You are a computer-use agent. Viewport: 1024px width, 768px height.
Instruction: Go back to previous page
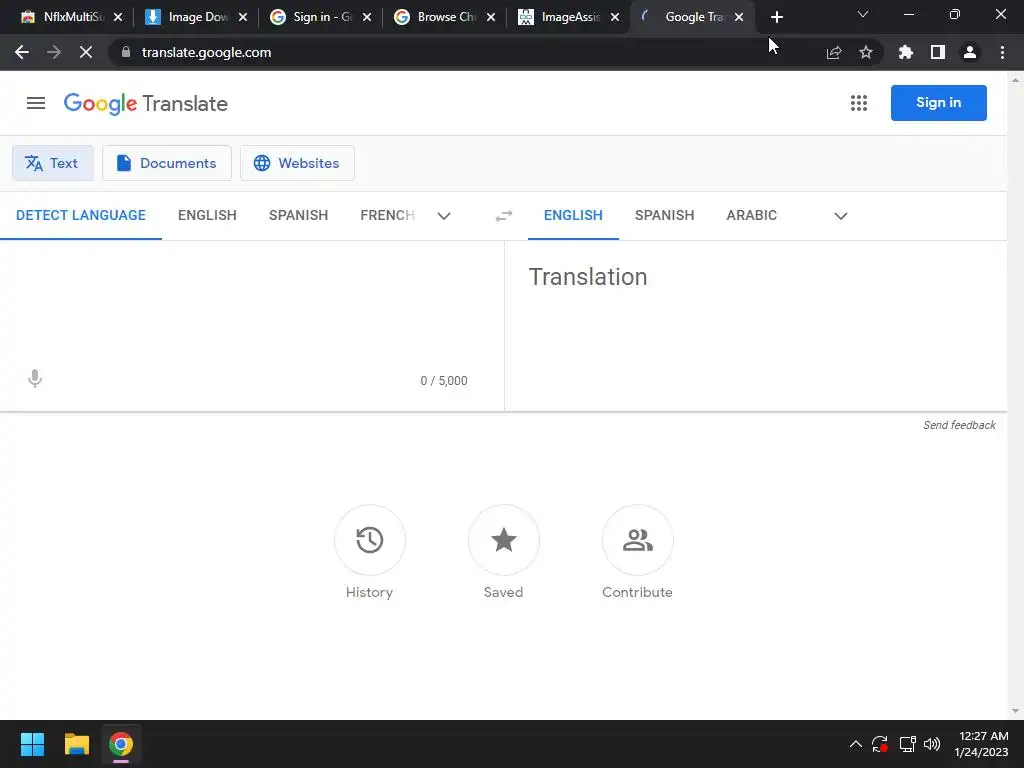22,52
